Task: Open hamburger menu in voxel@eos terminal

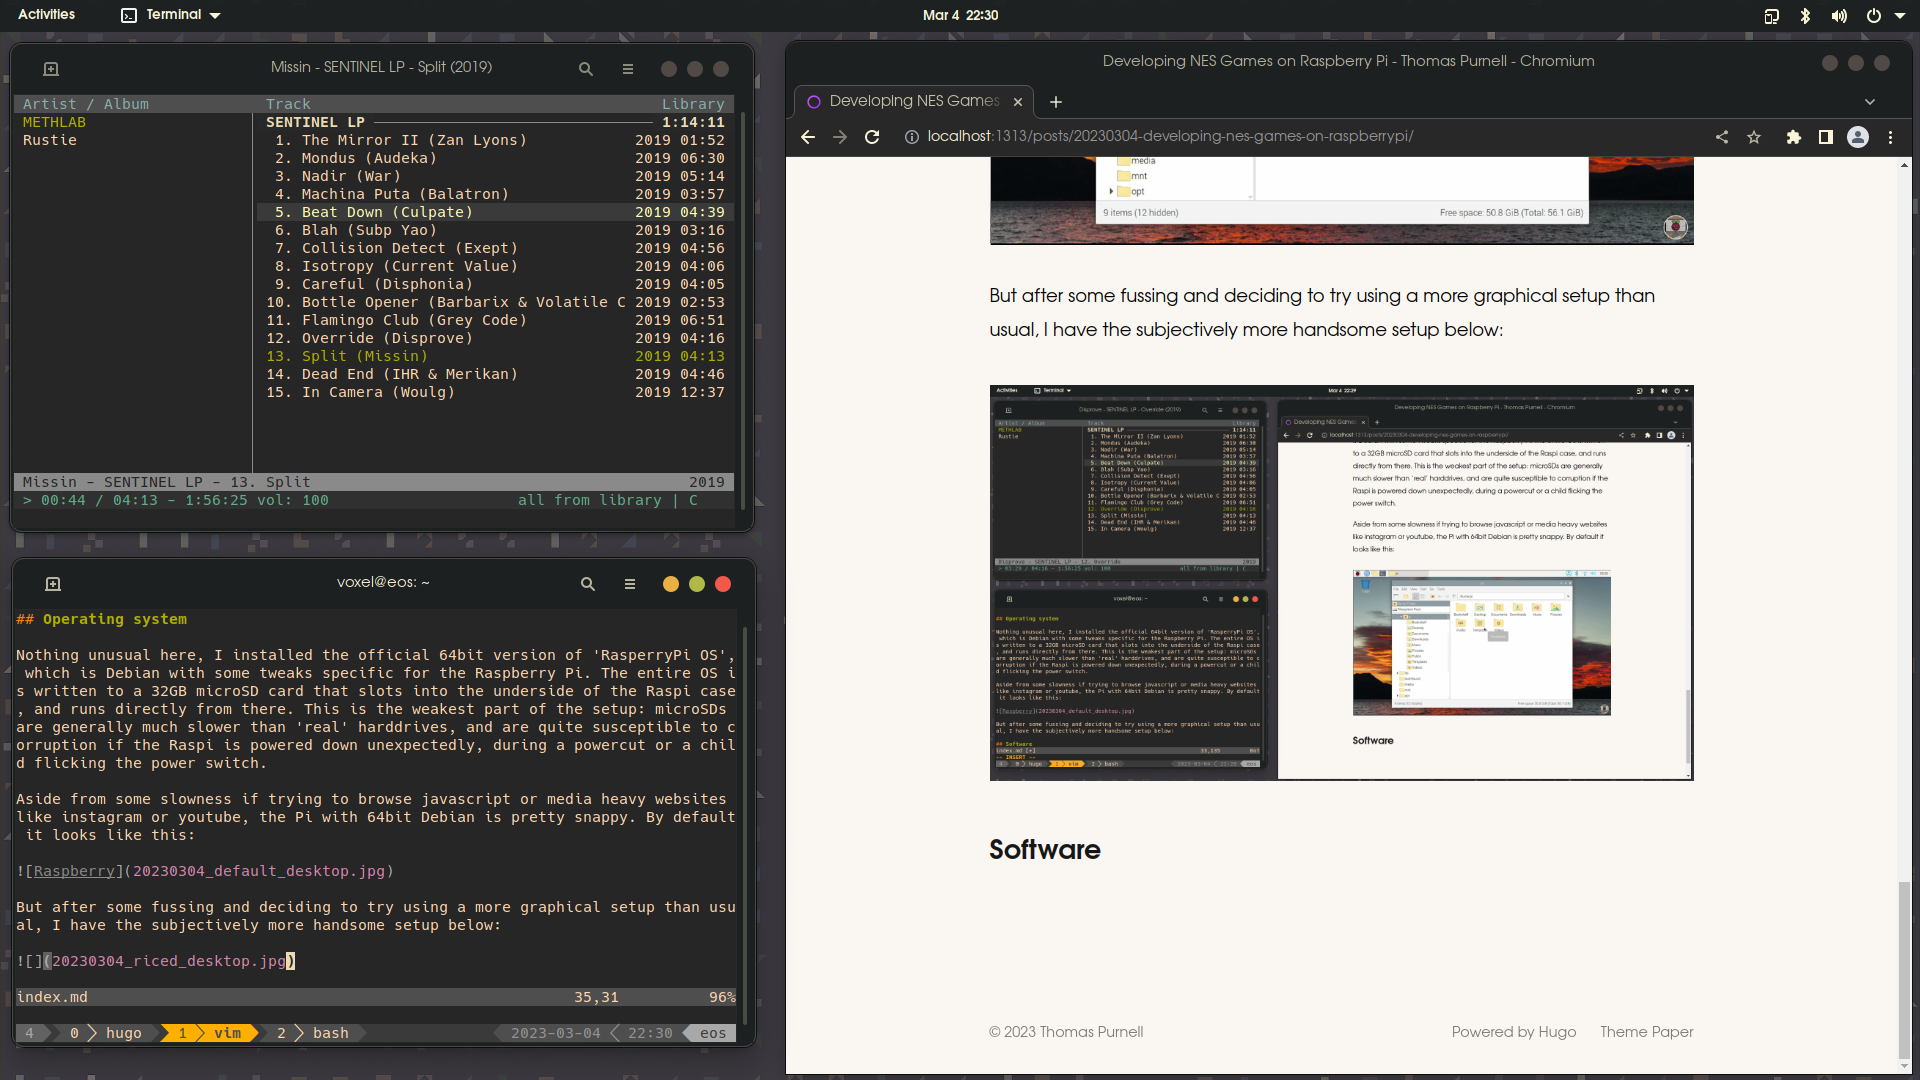Action: [x=630, y=584]
